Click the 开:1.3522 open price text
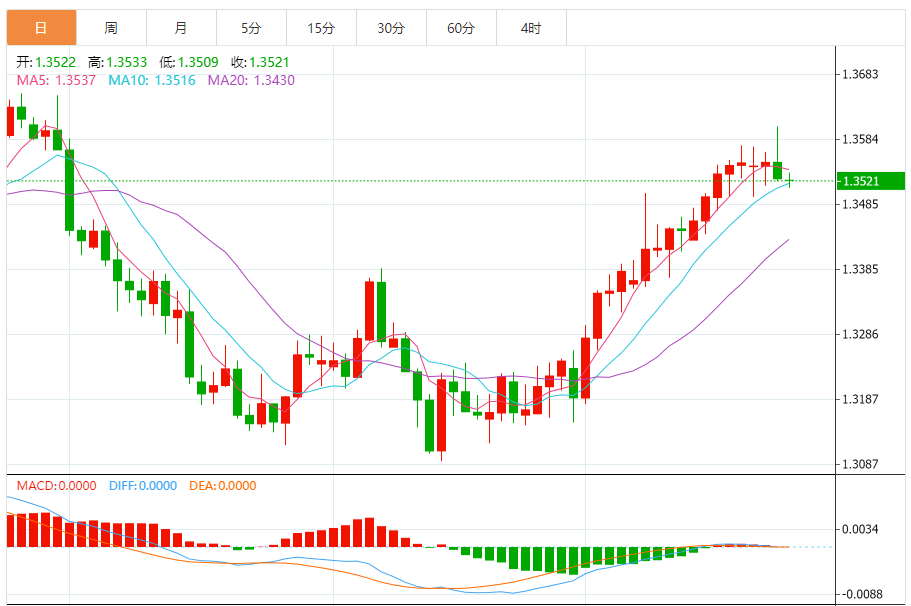The height and width of the screenshot is (606, 911). tap(46, 62)
